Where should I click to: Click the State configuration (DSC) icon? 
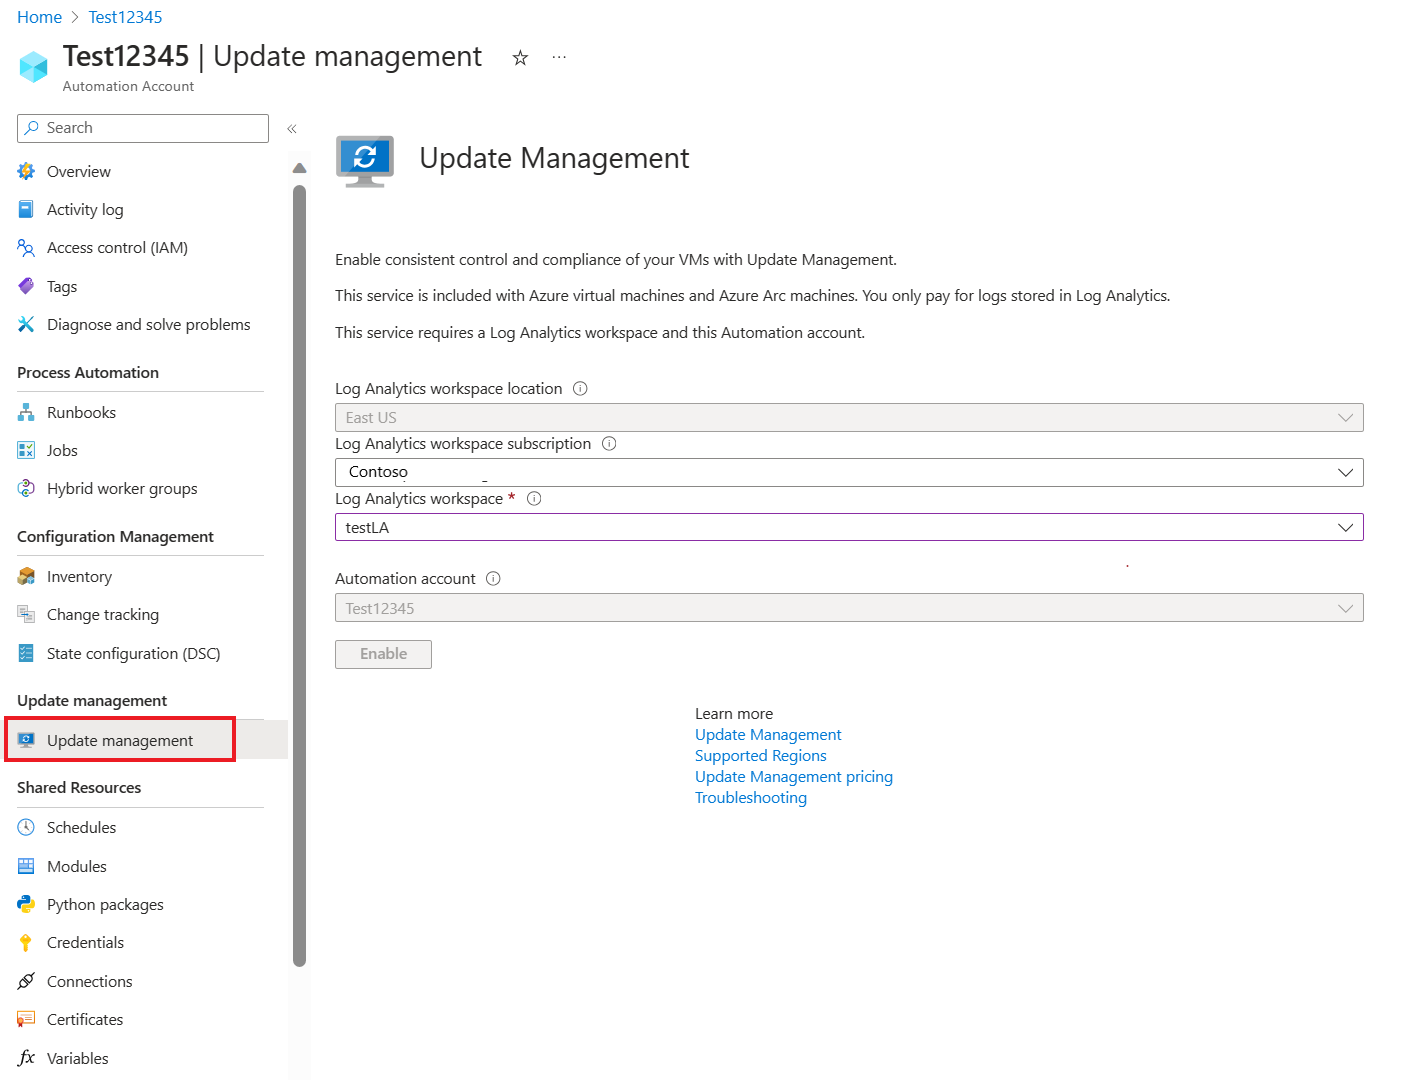click(x=26, y=653)
